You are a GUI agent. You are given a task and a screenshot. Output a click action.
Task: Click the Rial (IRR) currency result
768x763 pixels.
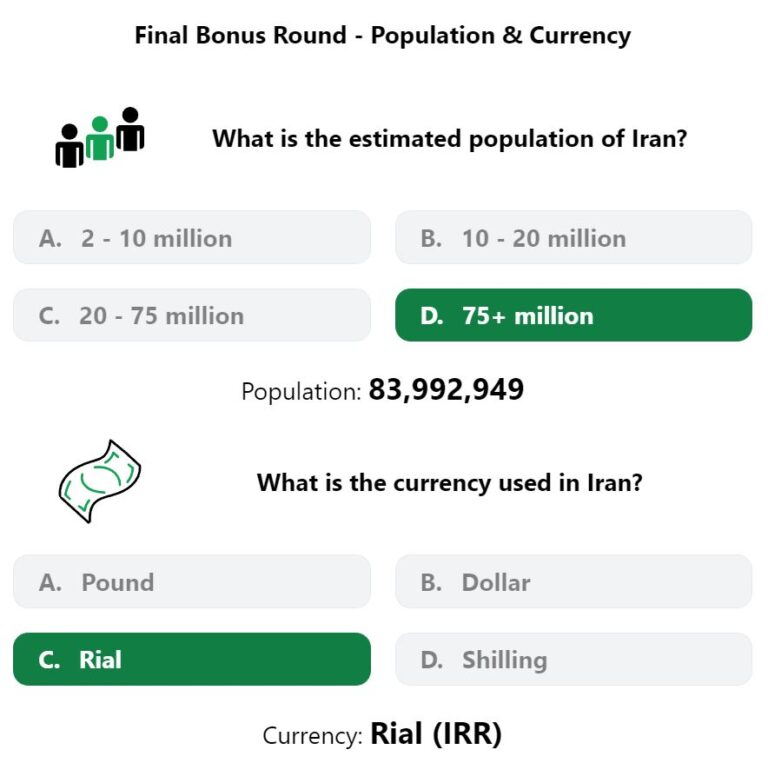[436, 734]
